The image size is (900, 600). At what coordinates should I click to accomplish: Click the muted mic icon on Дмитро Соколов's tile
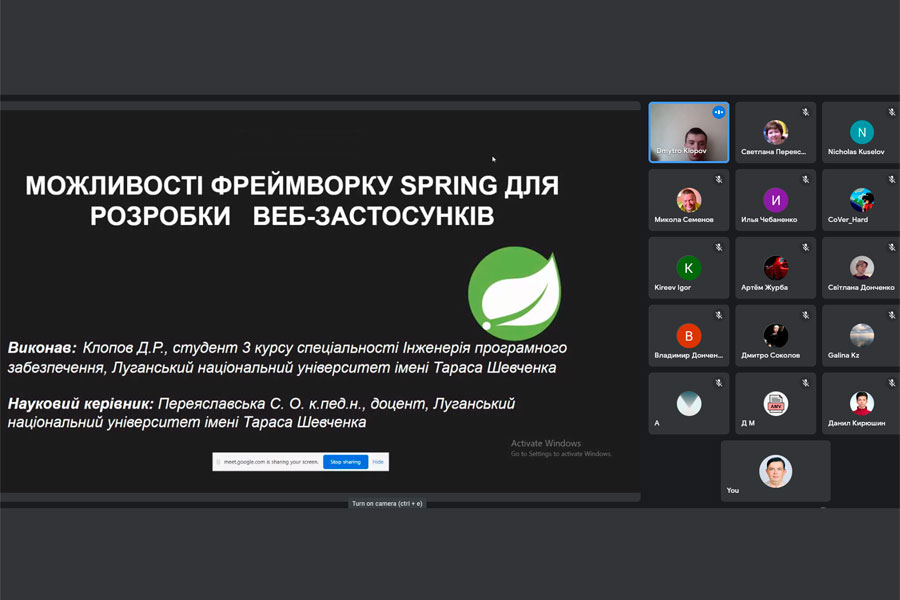pyautogui.click(x=806, y=315)
